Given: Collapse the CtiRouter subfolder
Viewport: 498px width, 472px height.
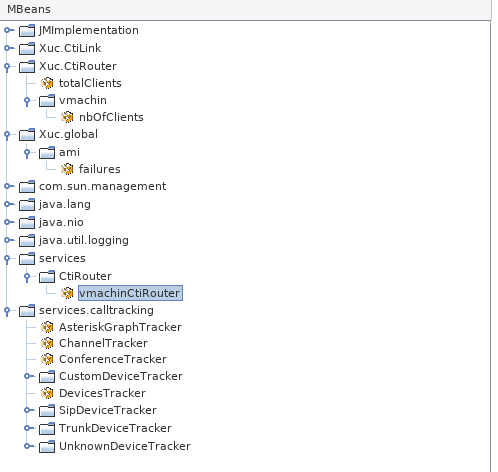Looking at the screenshot, I should click(x=27, y=277).
